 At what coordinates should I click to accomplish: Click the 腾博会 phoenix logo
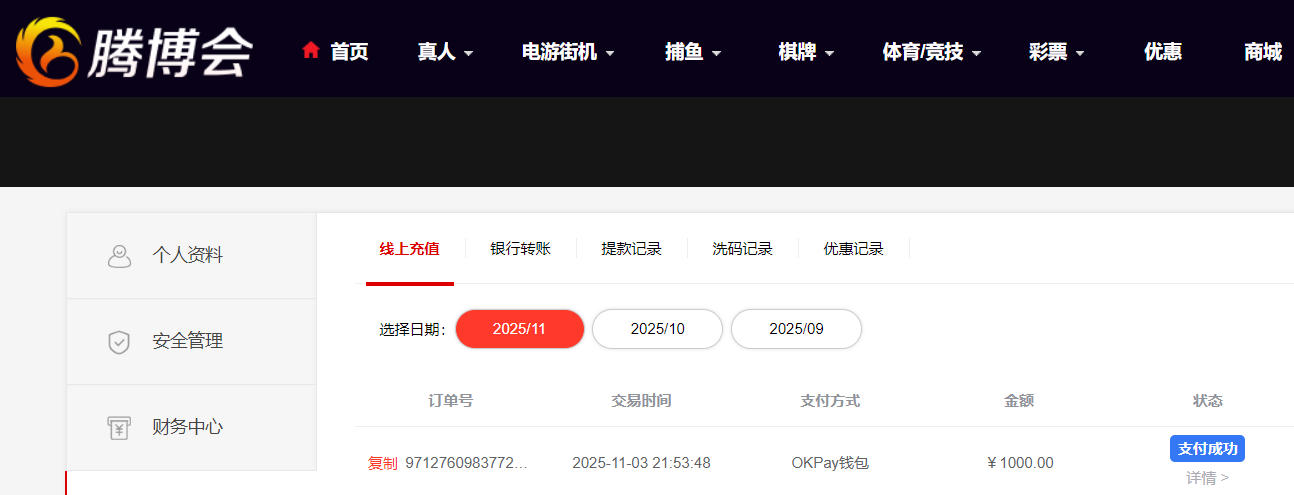pos(132,50)
